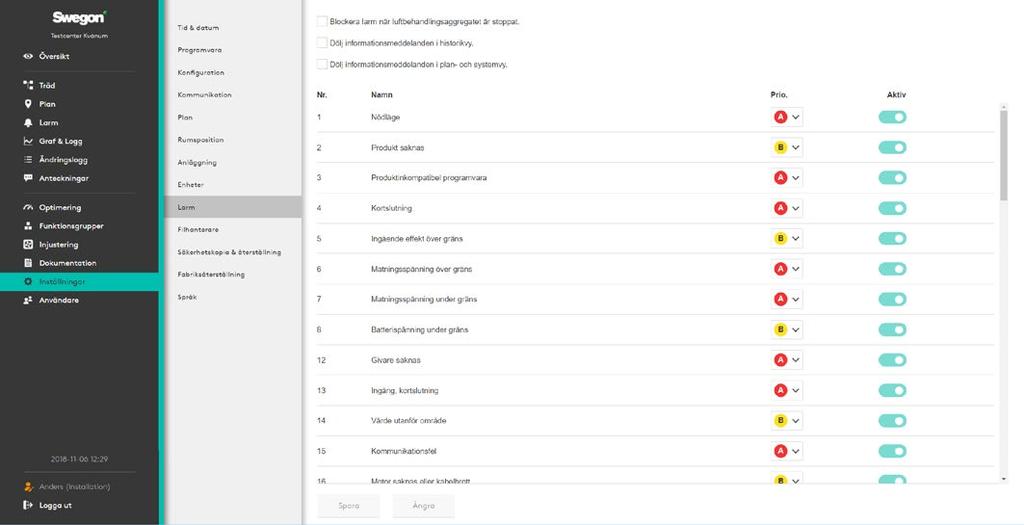Open priority dropdown arrow for Kortslutning
The image size is (1024, 525).
pos(795,208)
